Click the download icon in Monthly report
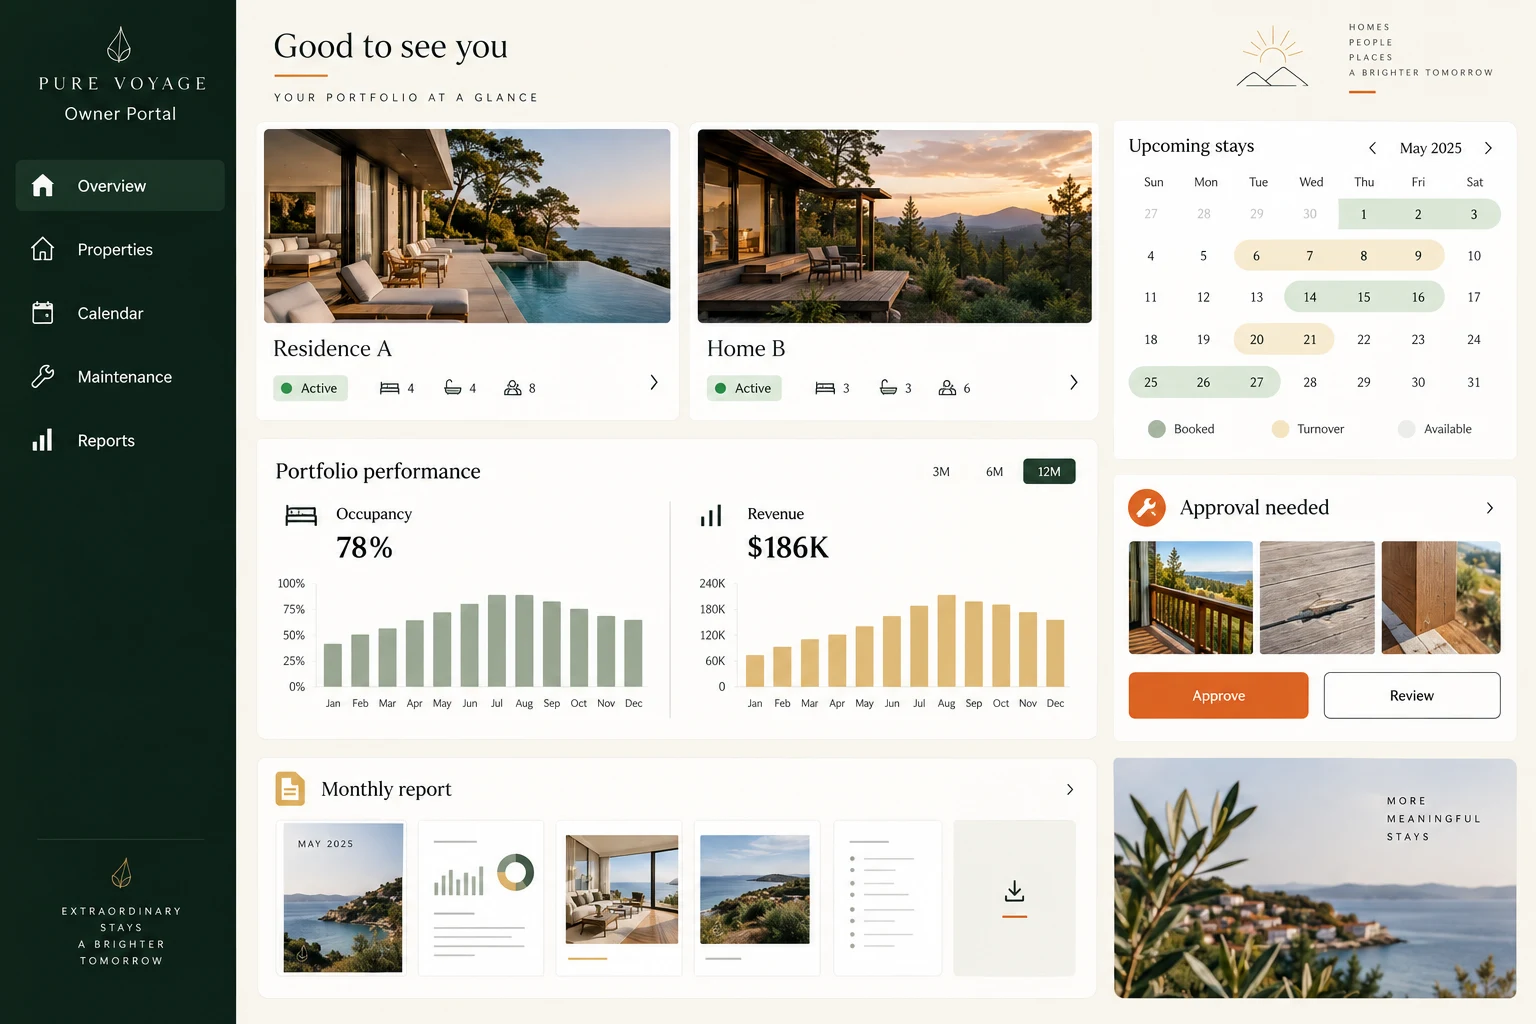 [1014, 891]
